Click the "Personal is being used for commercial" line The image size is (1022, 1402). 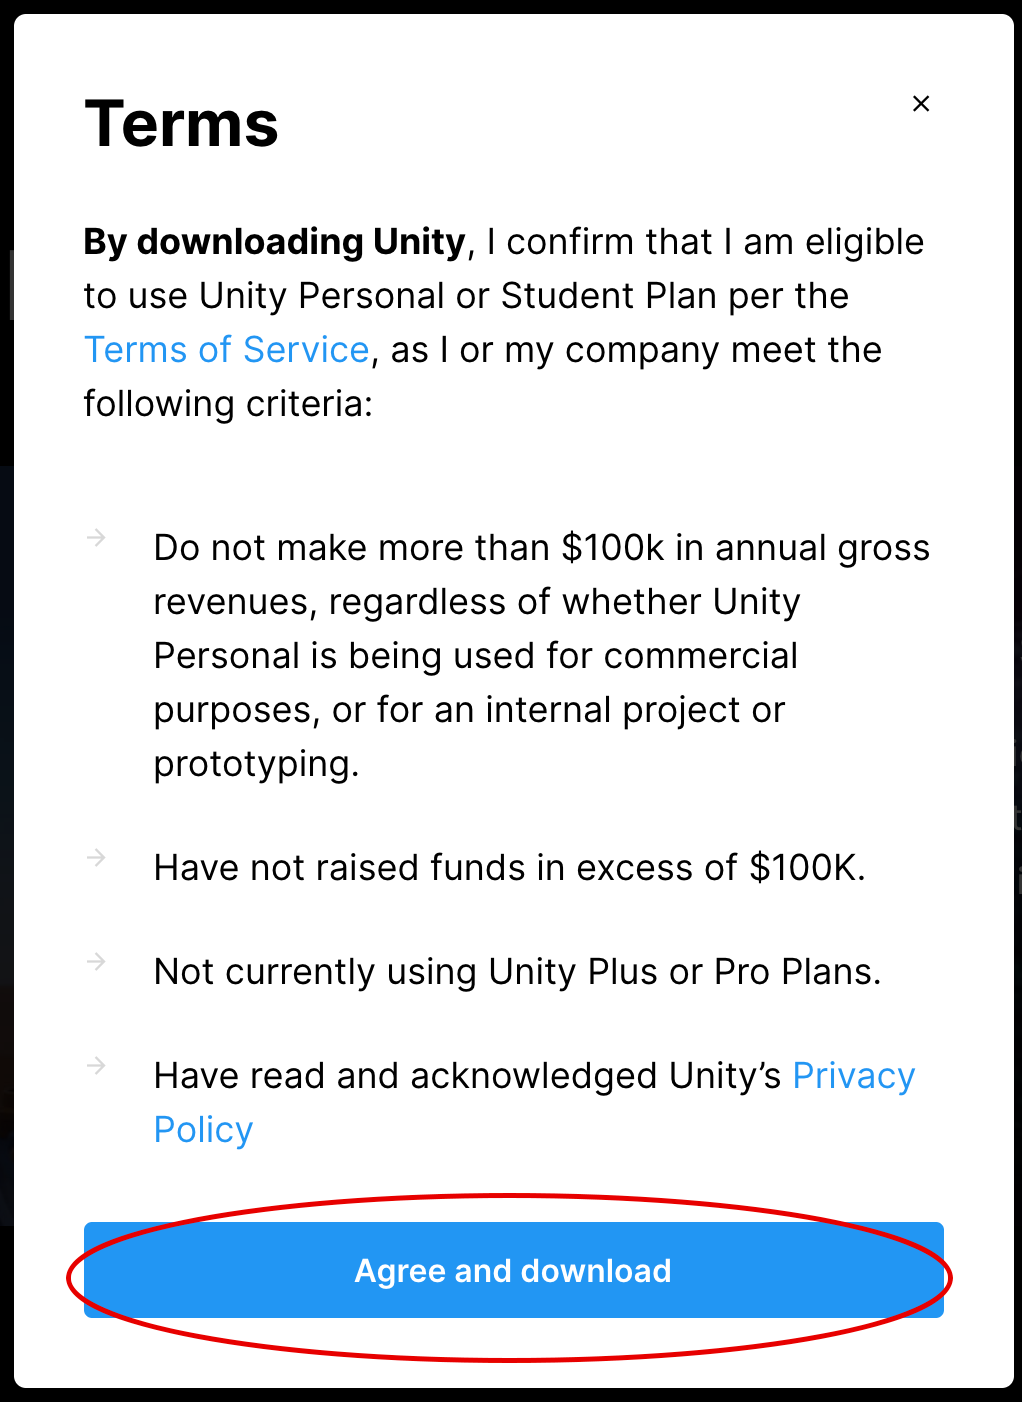pos(475,656)
